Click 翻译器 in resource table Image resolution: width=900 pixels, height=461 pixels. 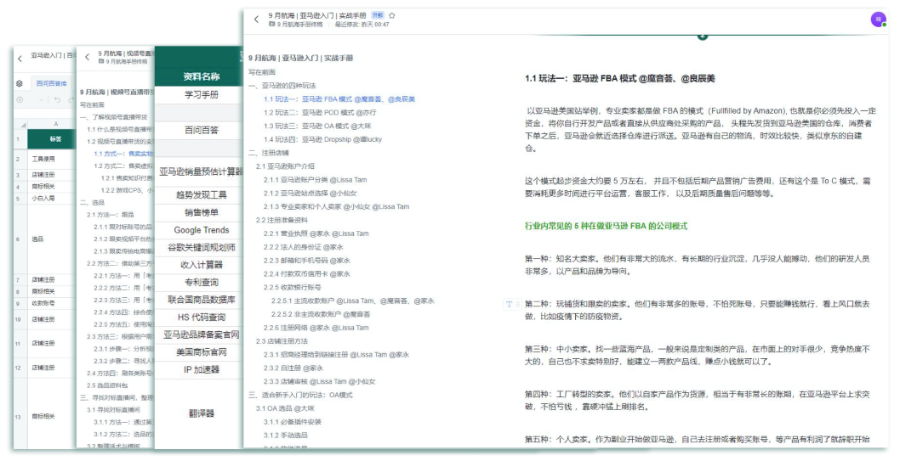[x=201, y=413]
